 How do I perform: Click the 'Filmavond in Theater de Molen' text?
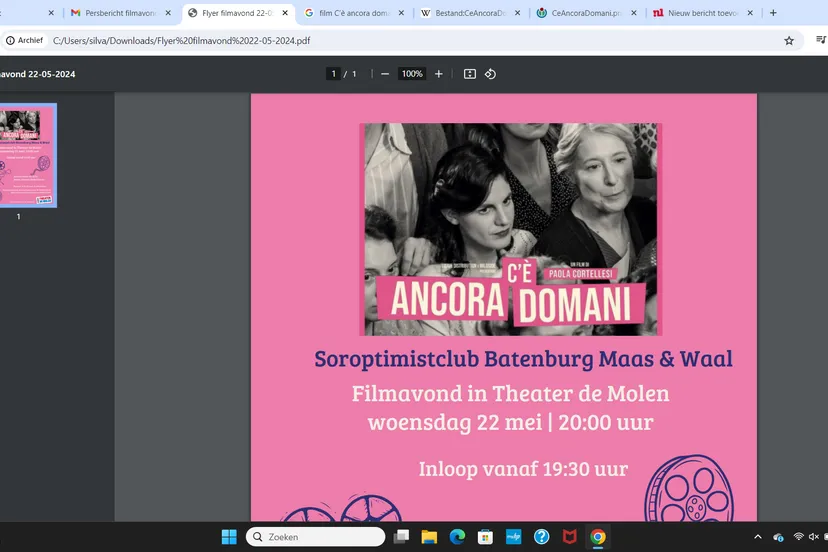[511, 394]
